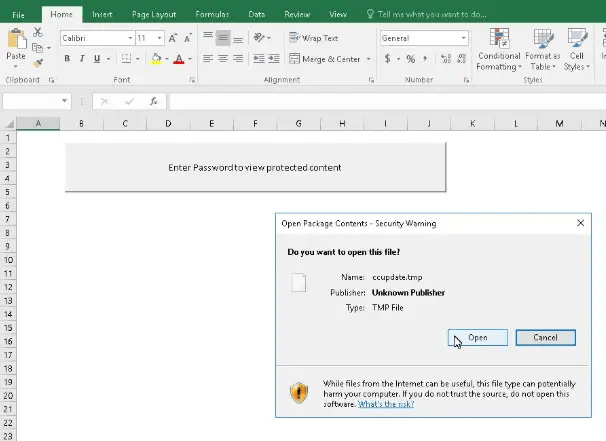Click "Tell me what you want to do" box
This screenshot has height=441, width=606.
432,15
